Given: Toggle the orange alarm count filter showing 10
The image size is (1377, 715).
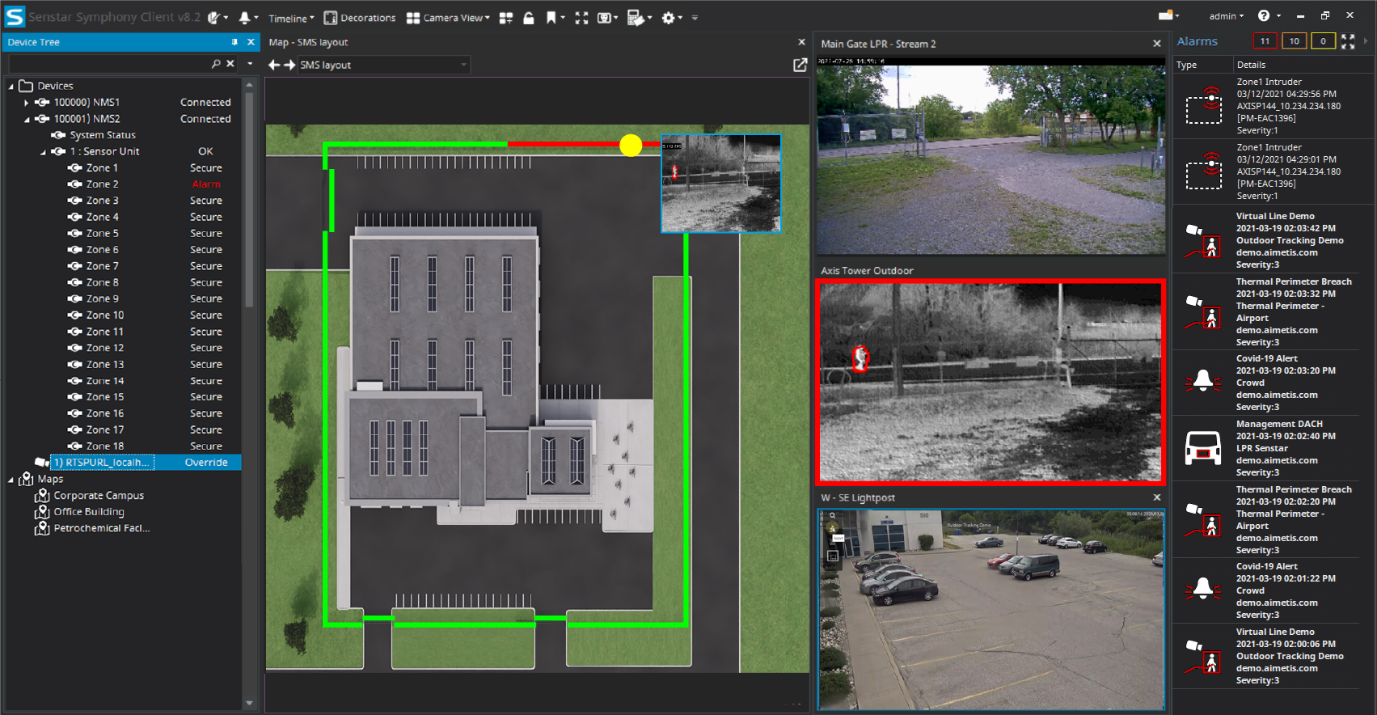Looking at the screenshot, I should tap(1294, 41).
